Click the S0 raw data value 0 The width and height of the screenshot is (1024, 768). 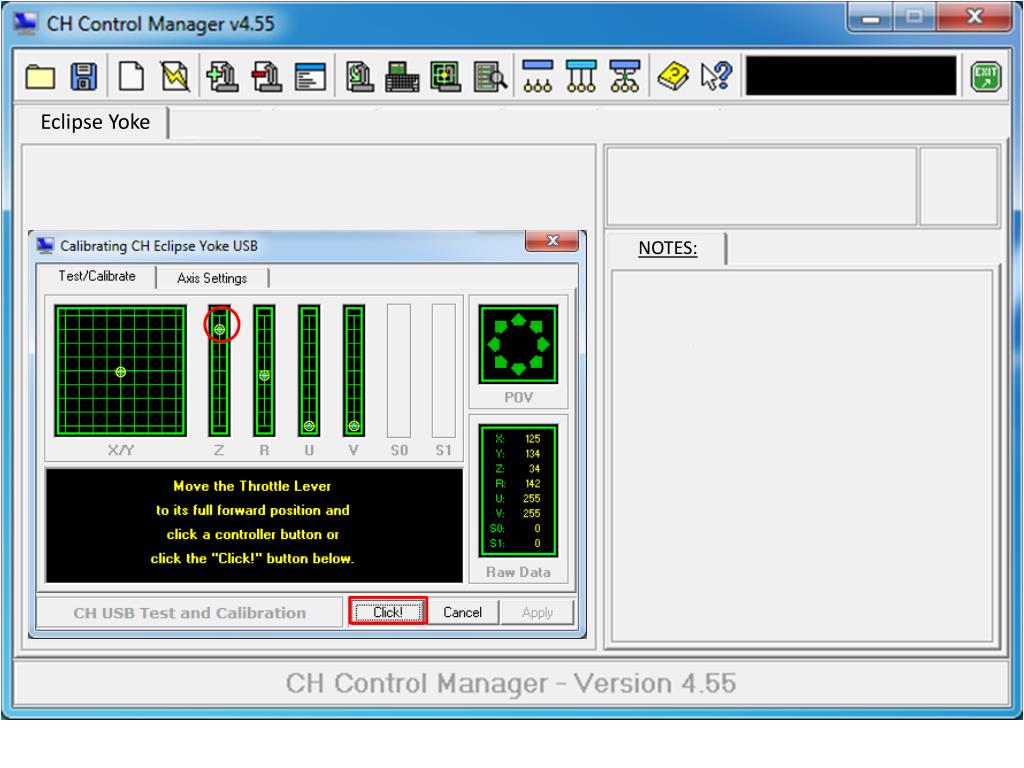[537, 528]
